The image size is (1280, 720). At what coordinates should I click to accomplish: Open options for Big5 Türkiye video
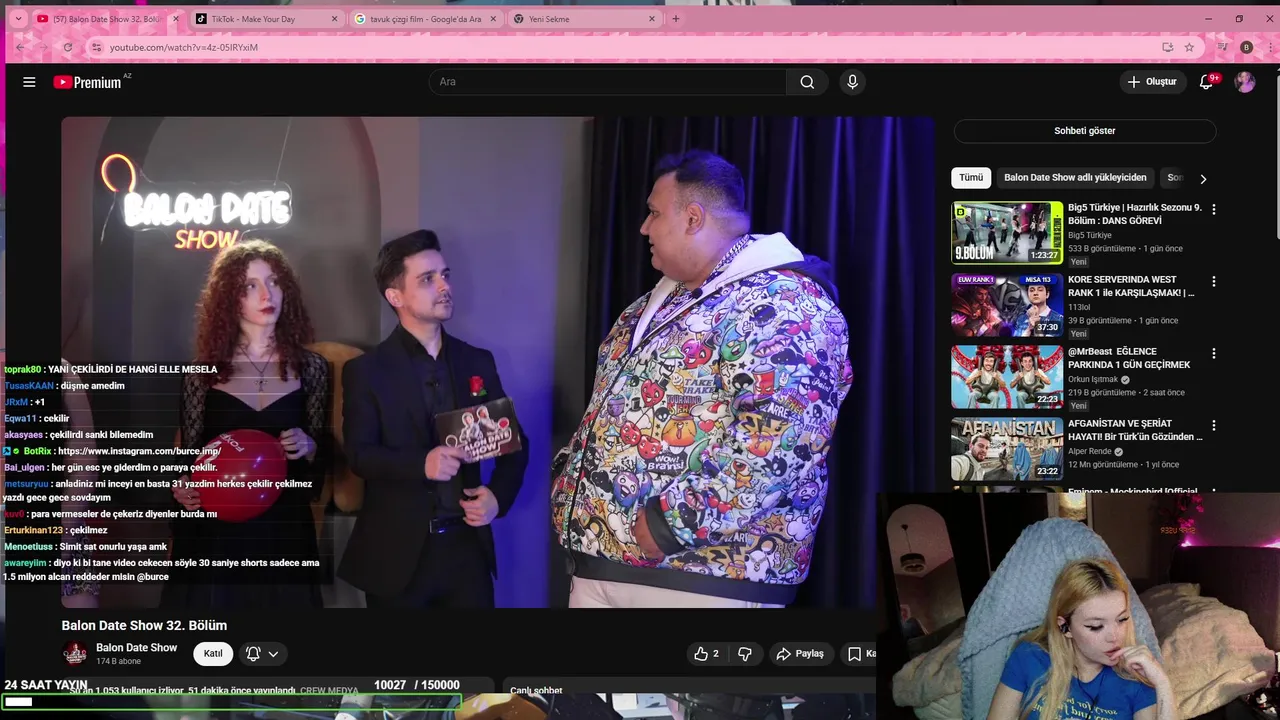[x=1214, y=210]
